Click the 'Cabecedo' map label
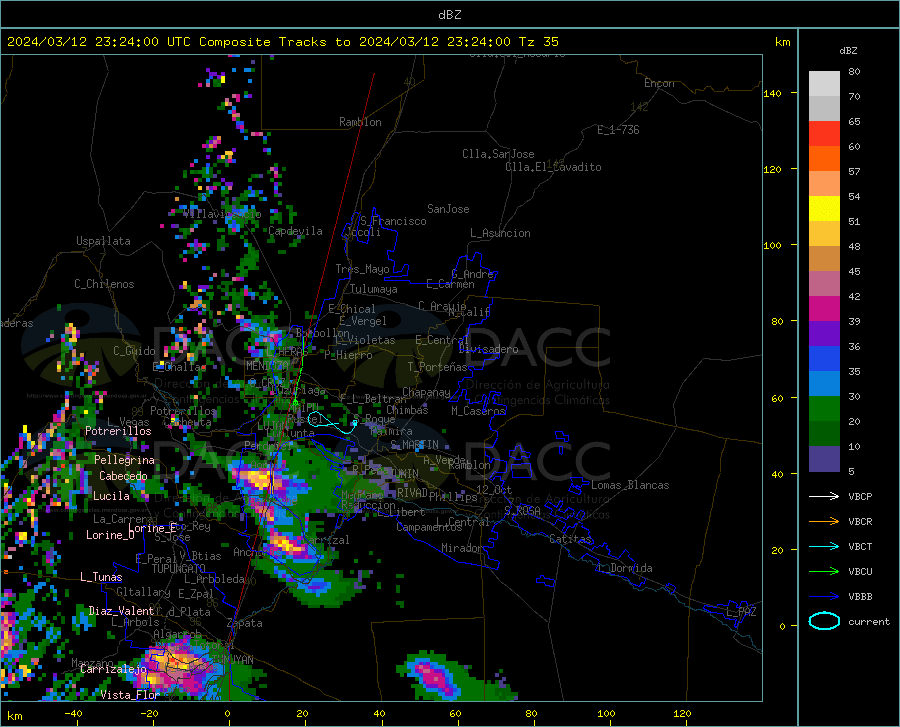Viewport: 900px width, 727px height. click(x=123, y=476)
